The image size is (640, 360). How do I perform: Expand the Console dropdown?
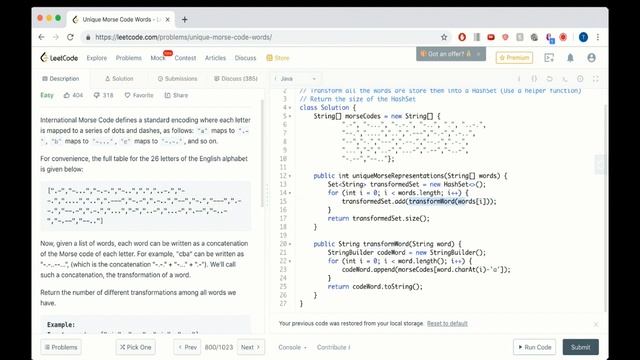(x=292, y=347)
